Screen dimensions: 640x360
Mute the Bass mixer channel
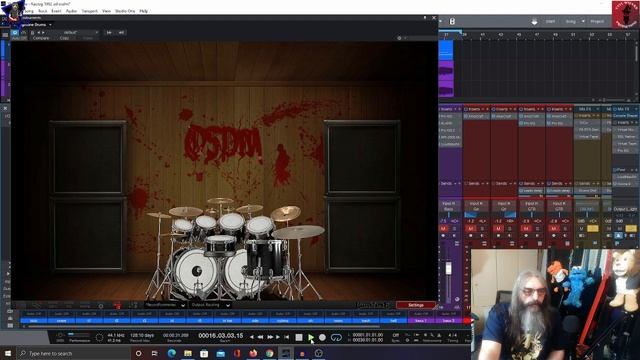444,229
